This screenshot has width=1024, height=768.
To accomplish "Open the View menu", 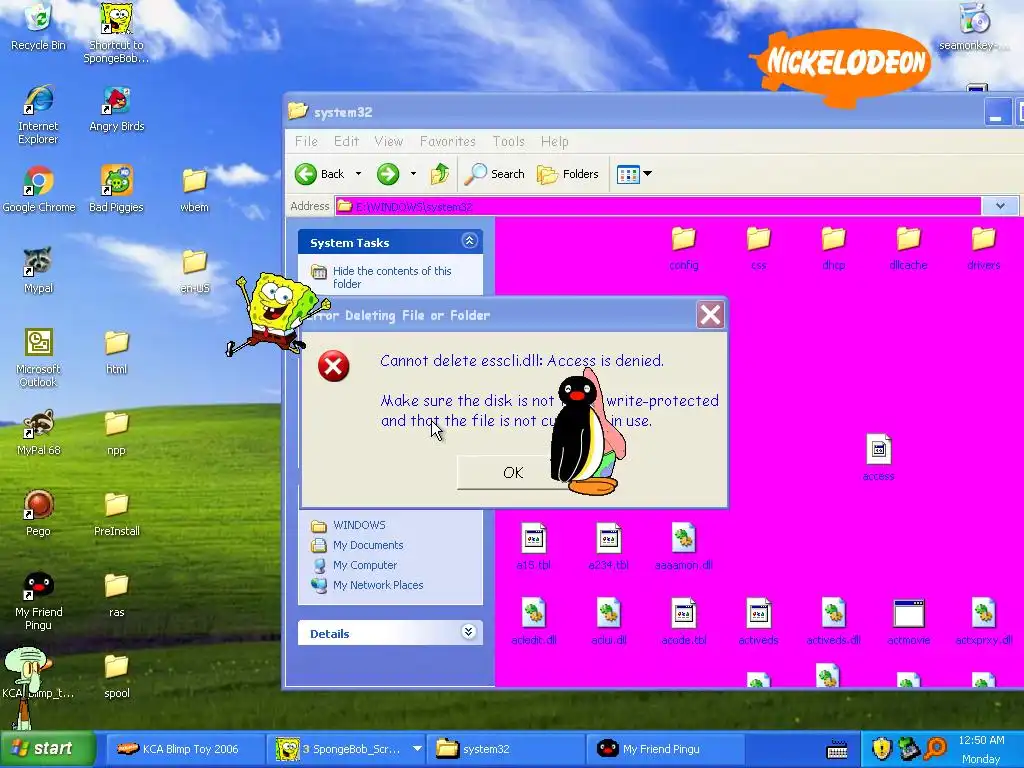I will [389, 141].
